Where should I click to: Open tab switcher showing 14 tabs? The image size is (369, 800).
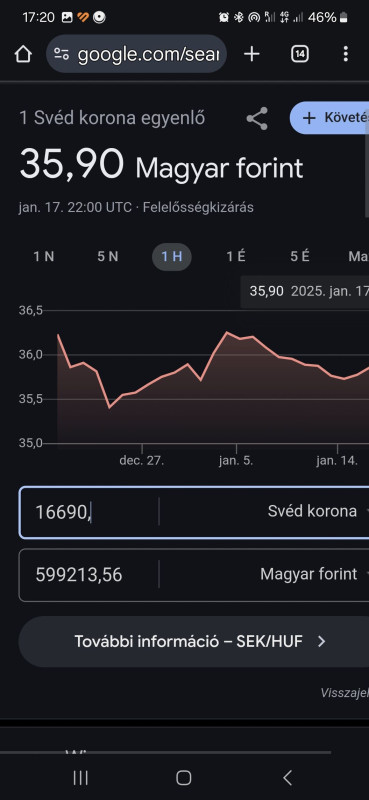tap(300, 54)
